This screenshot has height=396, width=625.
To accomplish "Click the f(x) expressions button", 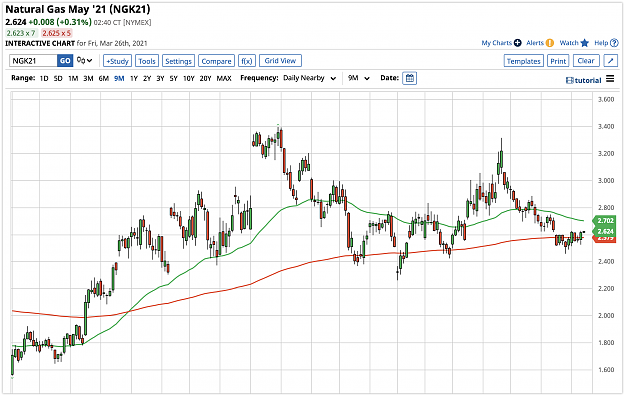I will coord(247,61).
